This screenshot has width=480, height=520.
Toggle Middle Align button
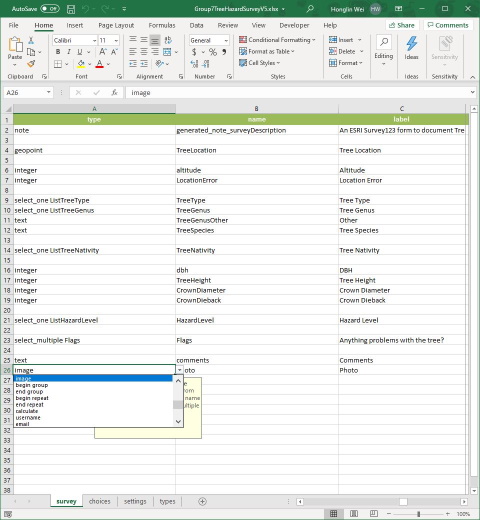144,40
